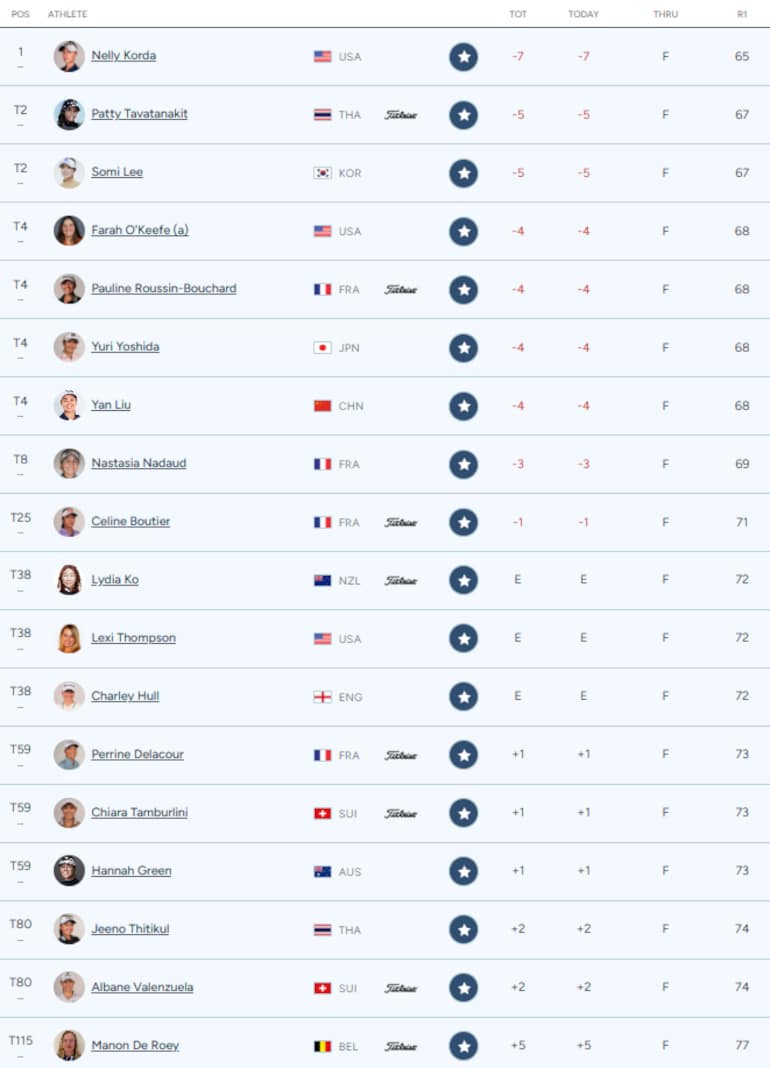Star Charley Hull as favorite
Image resolution: width=770 pixels, height=1068 pixels.
463,696
